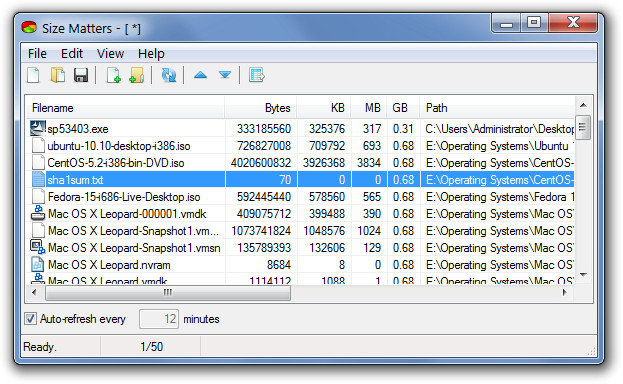Click the ubuntu-10.10-desktop-i386.iso file icon
The width and height of the screenshot is (623, 384).
(38, 145)
